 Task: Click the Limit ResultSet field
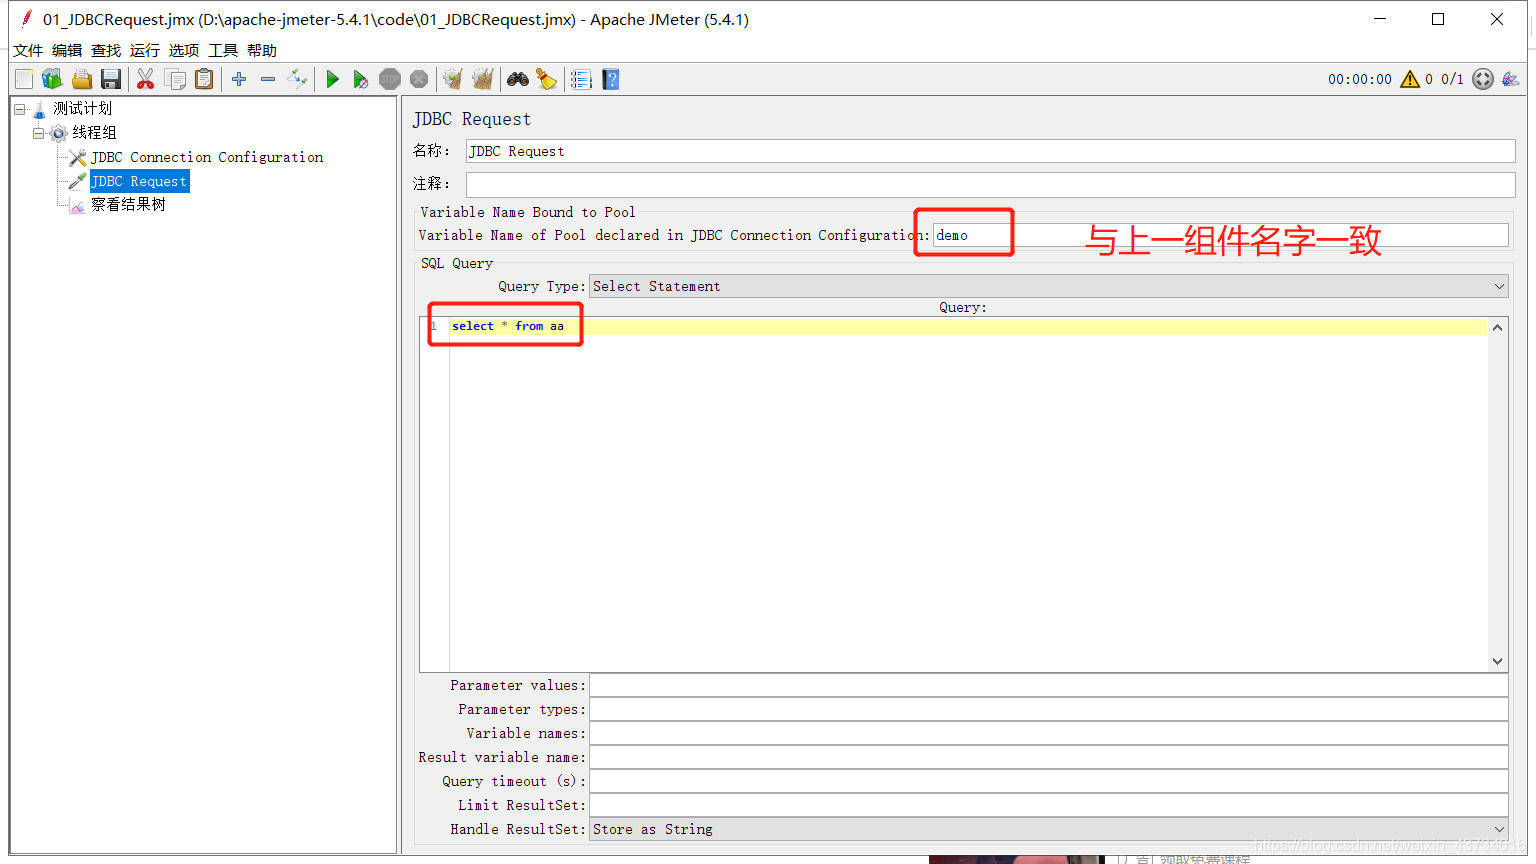tap(1048, 805)
